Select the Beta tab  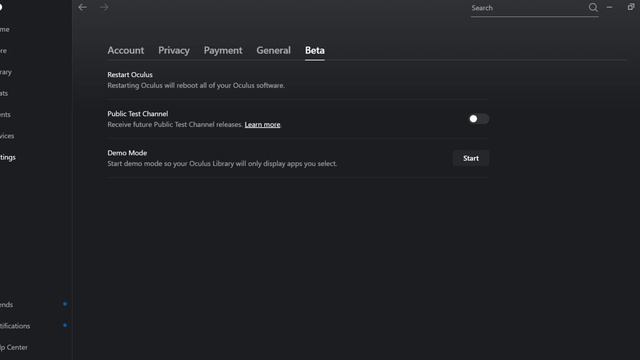point(315,50)
